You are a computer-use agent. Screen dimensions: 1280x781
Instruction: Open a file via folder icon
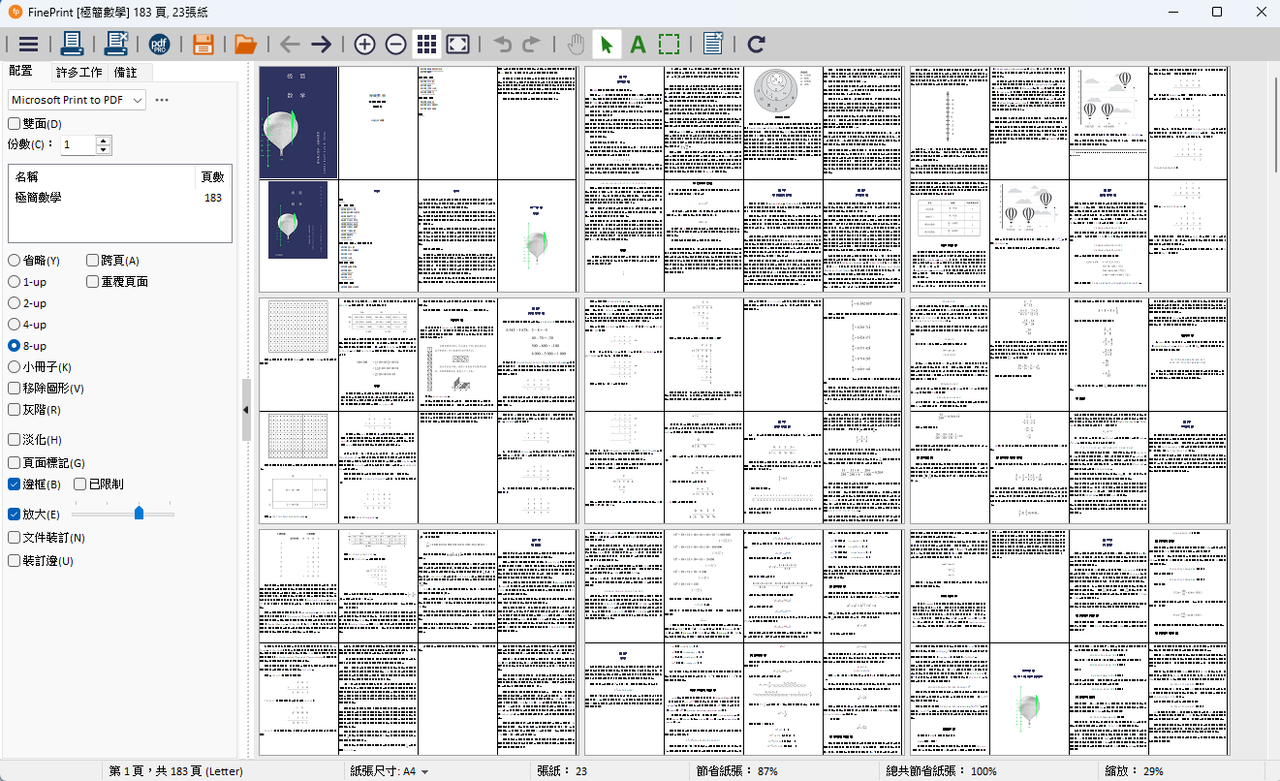pos(246,44)
